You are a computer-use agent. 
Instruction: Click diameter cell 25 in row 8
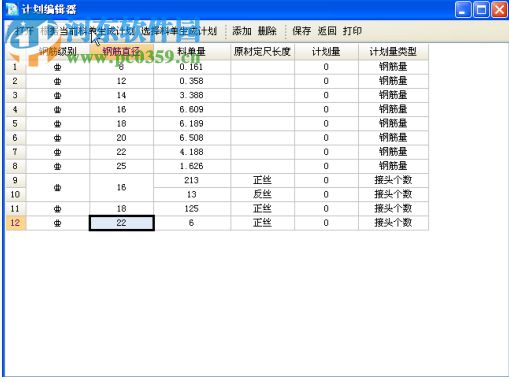[x=122, y=166]
